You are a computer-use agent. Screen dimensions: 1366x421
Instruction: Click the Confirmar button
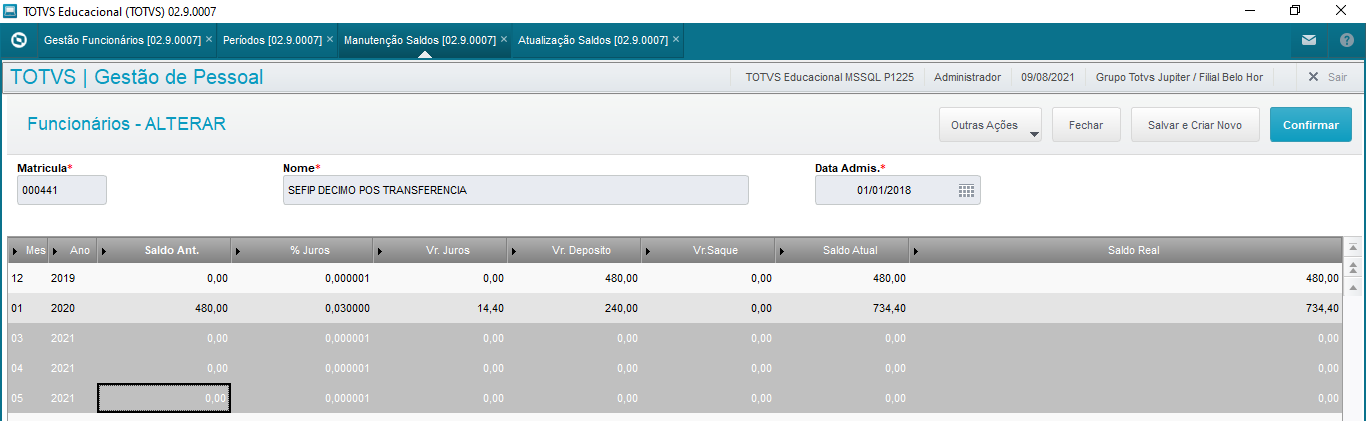point(1311,125)
